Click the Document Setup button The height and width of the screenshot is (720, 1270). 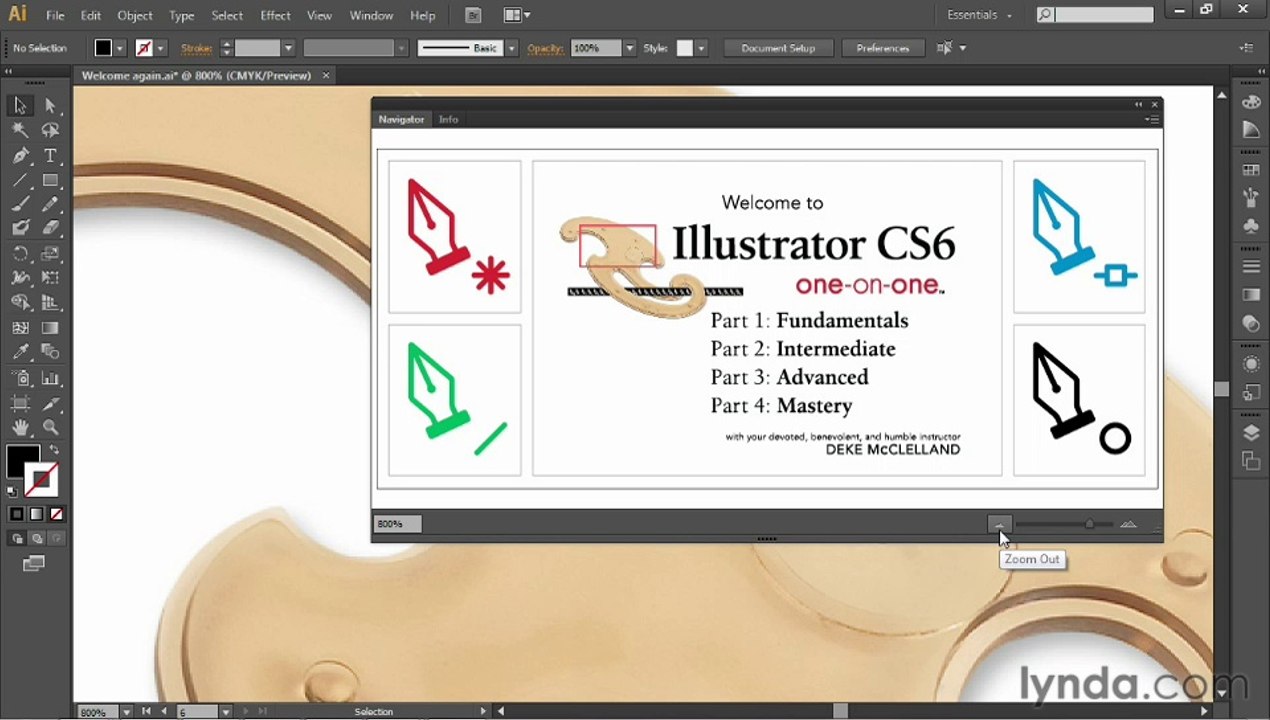pyautogui.click(x=778, y=48)
